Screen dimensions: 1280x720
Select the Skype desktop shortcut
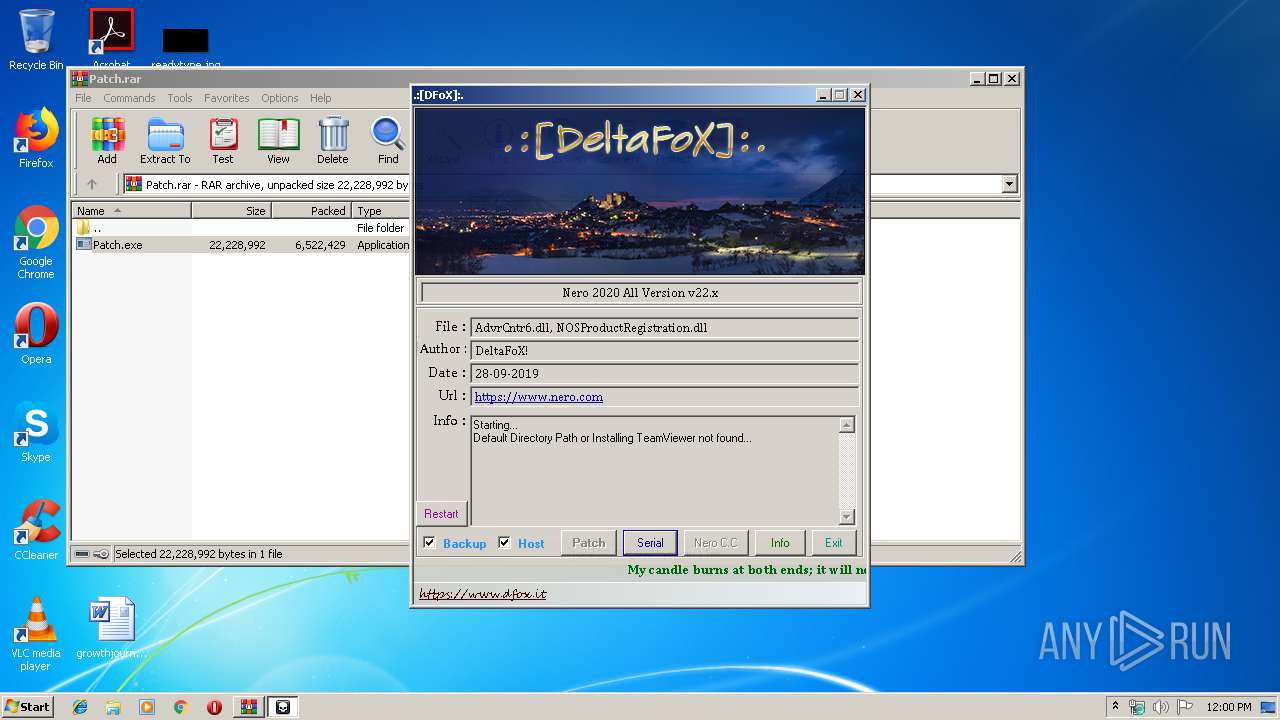point(36,432)
